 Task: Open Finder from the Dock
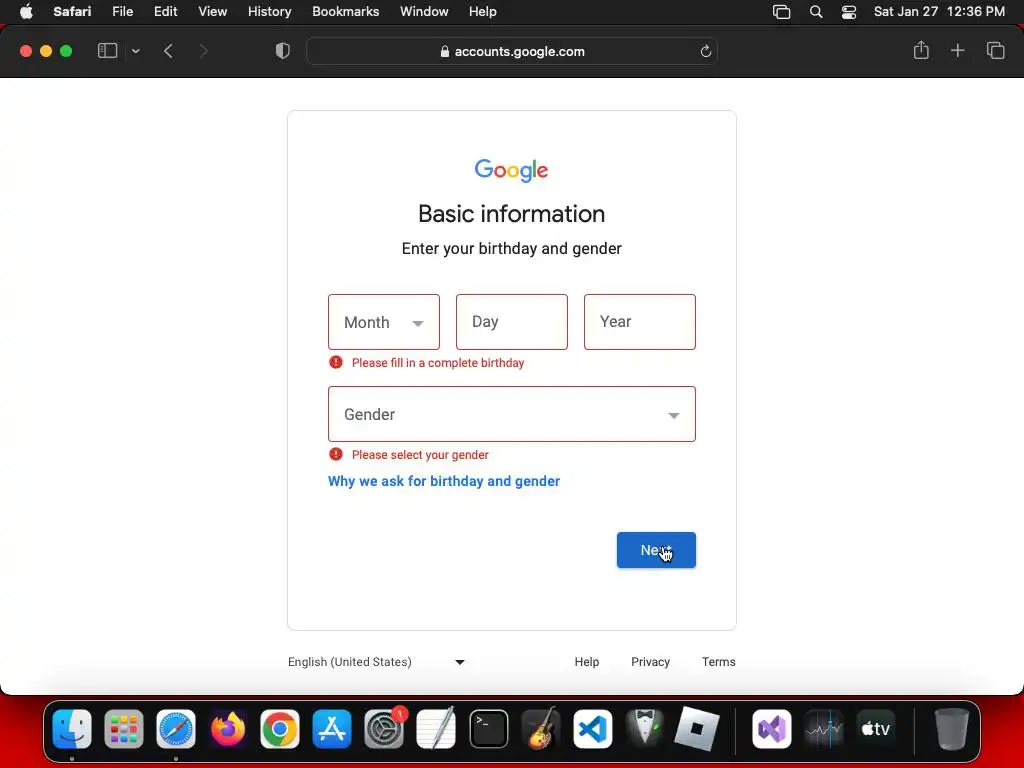pyautogui.click(x=72, y=729)
